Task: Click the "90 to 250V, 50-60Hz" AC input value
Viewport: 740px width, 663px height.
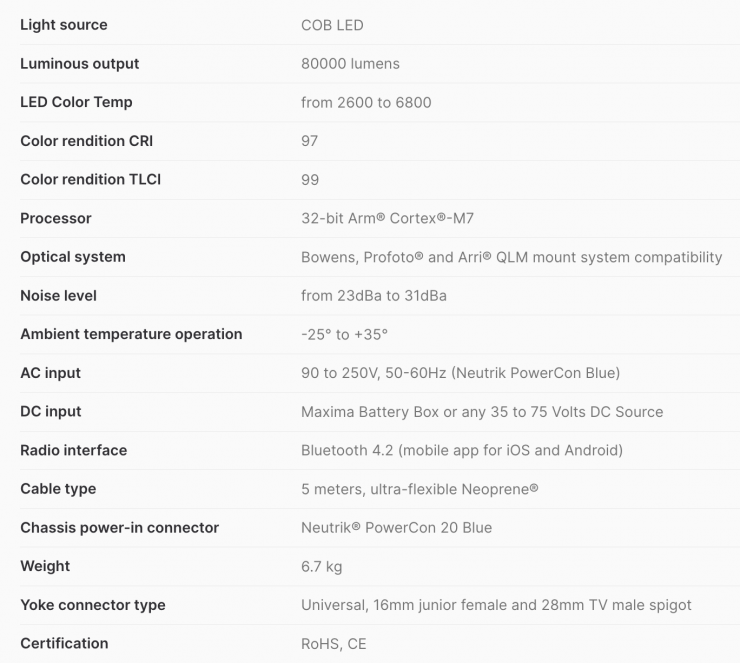Action: tap(460, 373)
